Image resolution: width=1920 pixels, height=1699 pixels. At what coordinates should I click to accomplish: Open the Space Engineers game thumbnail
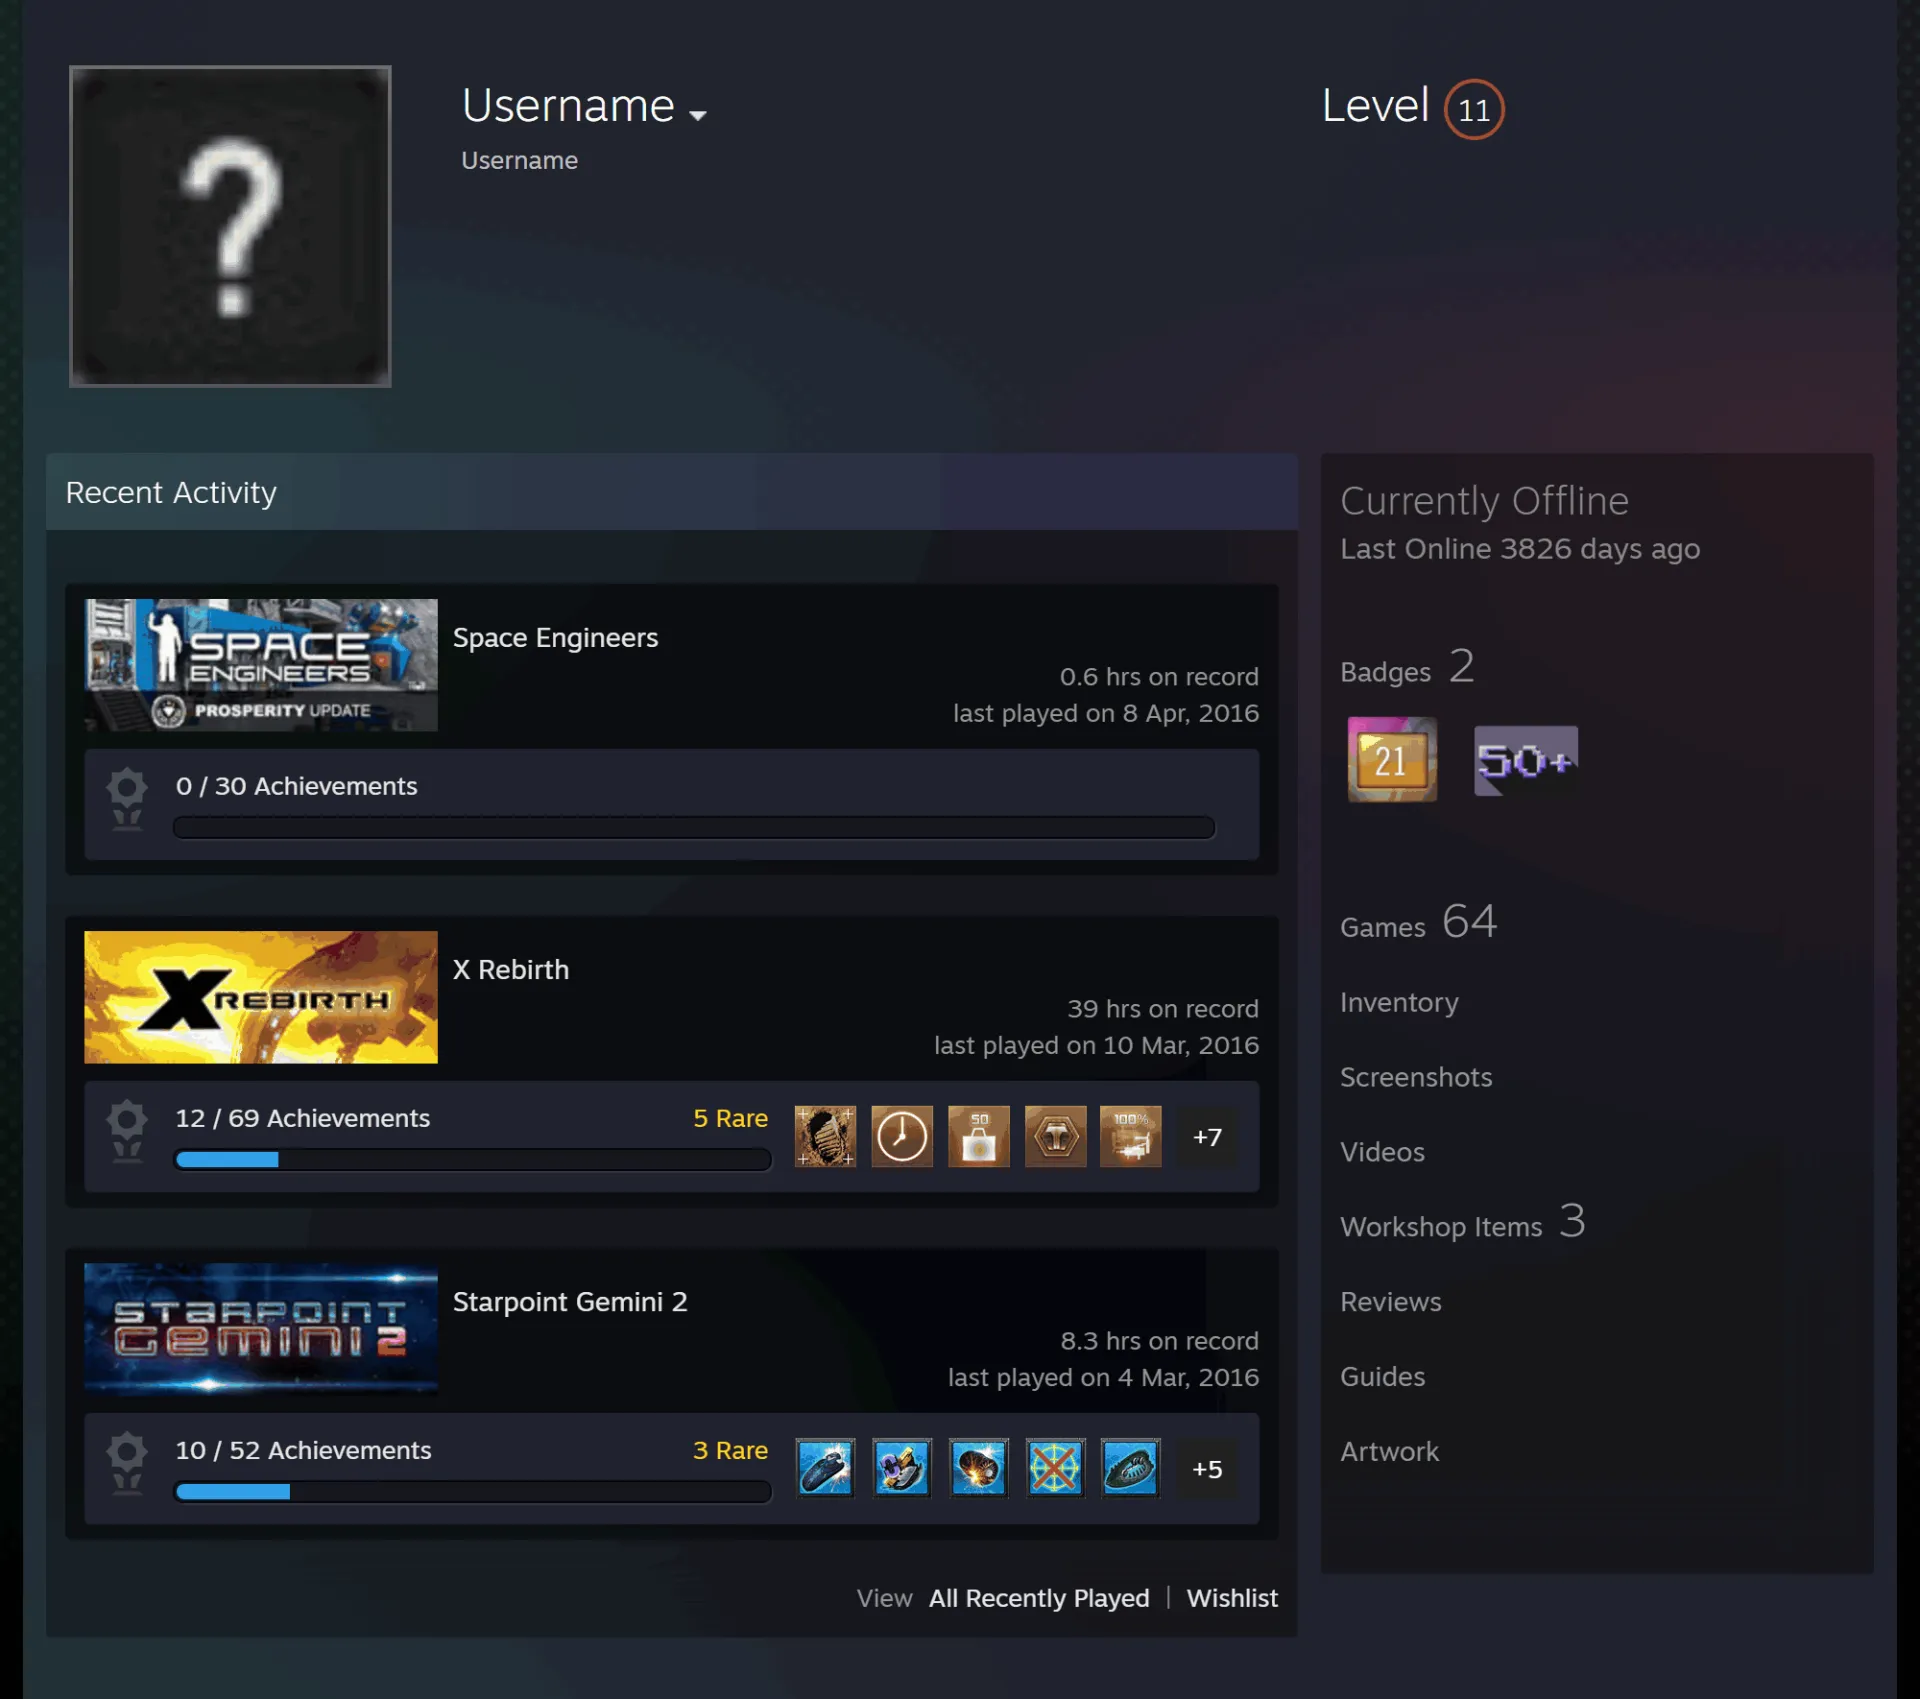[x=261, y=665]
